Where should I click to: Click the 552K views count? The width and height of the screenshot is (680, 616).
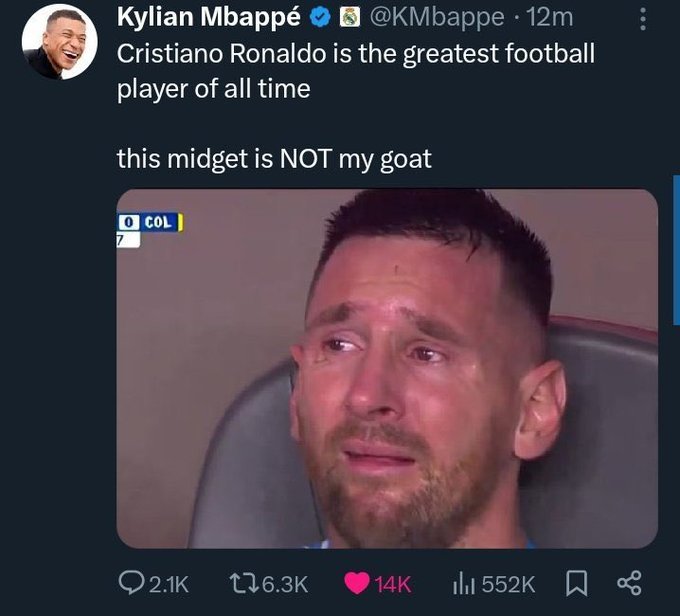(x=509, y=583)
